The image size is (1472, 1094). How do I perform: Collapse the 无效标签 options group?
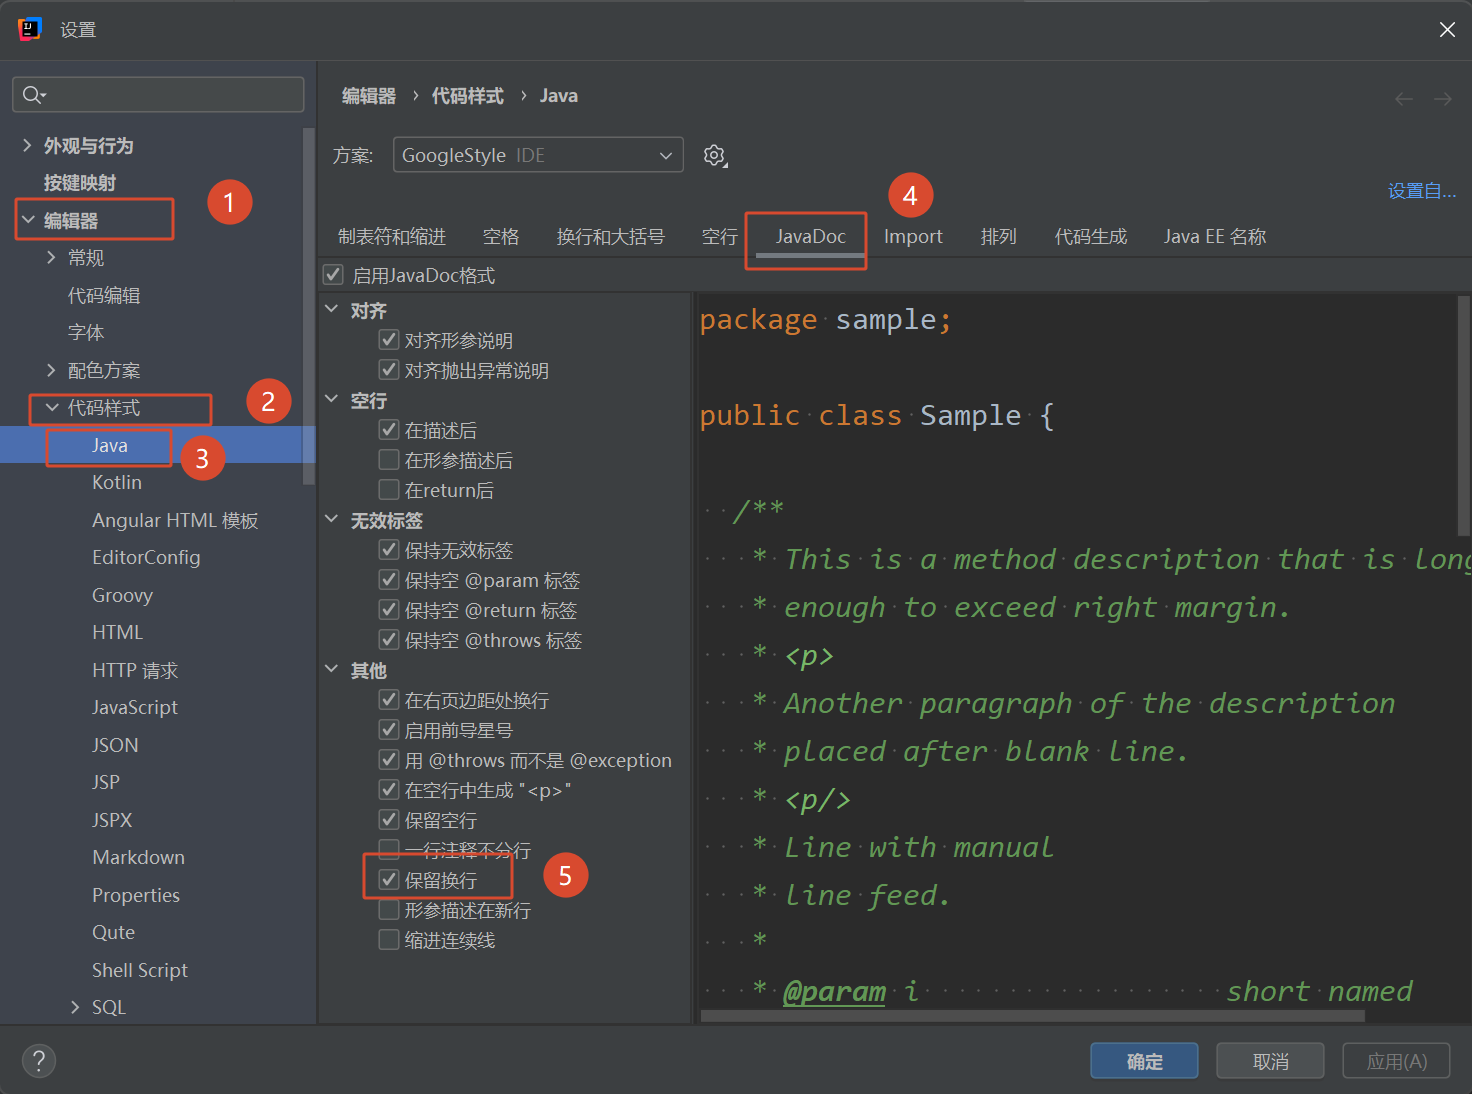coord(332,519)
